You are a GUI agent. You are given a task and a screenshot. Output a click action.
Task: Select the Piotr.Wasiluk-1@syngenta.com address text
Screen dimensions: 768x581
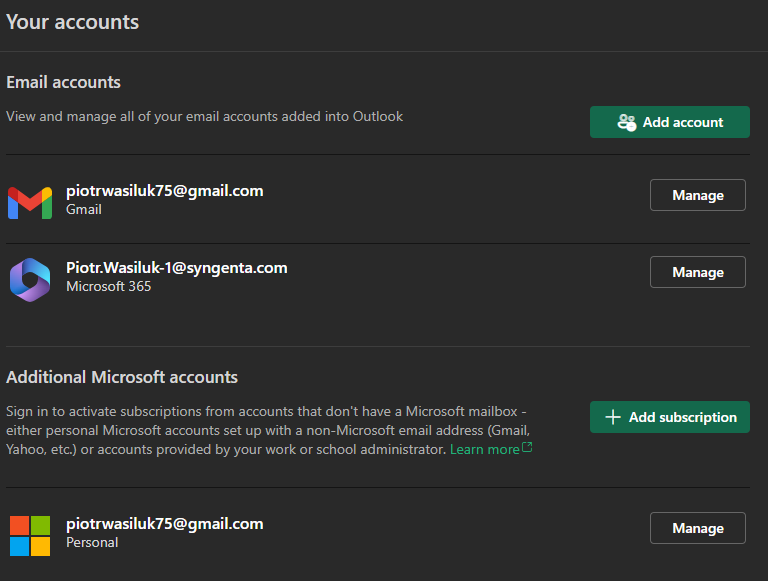click(x=177, y=267)
